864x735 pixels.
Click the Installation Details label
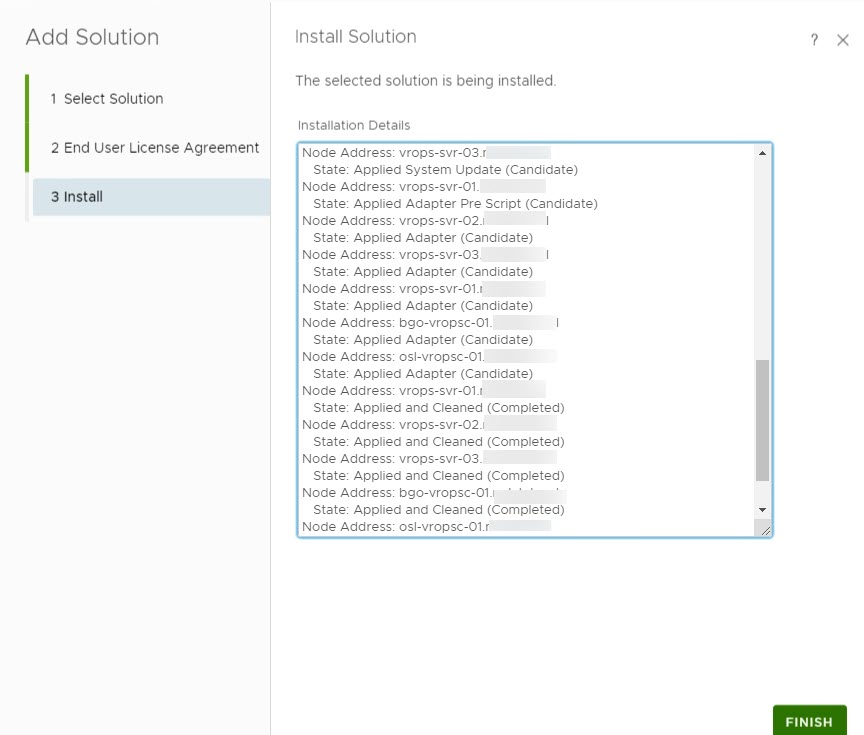(354, 125)
